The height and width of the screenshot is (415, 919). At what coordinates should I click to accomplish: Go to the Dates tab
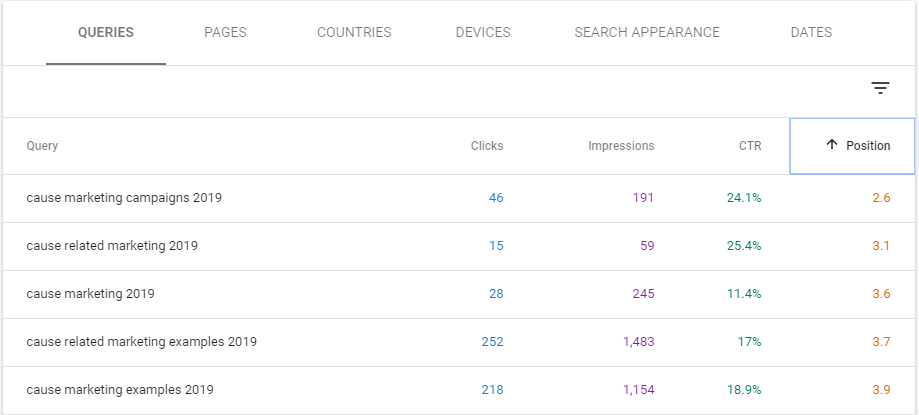point(811,32)
